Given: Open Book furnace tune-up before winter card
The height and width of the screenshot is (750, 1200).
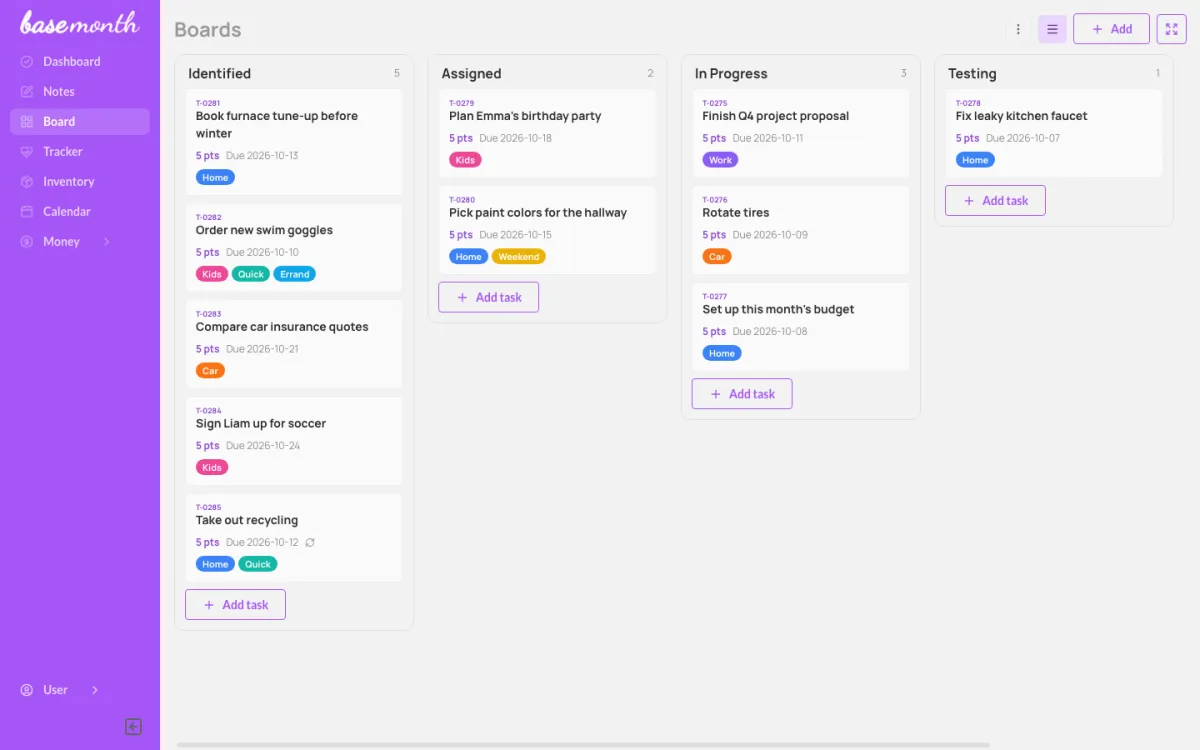Looking at the screenshot, I should [294, 142].
